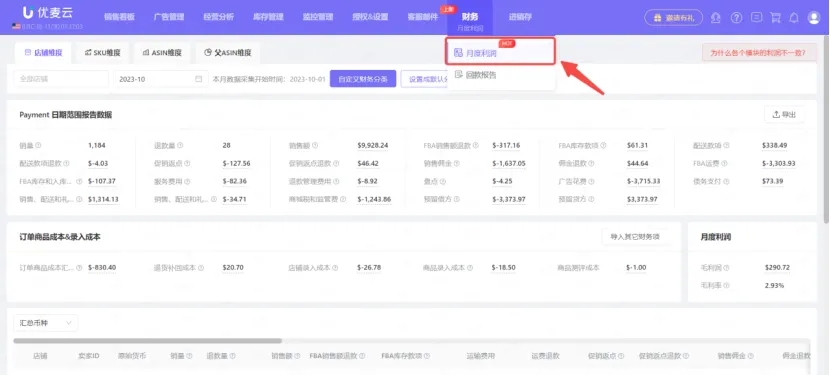Open the user avatar menu

coord(814,17)
